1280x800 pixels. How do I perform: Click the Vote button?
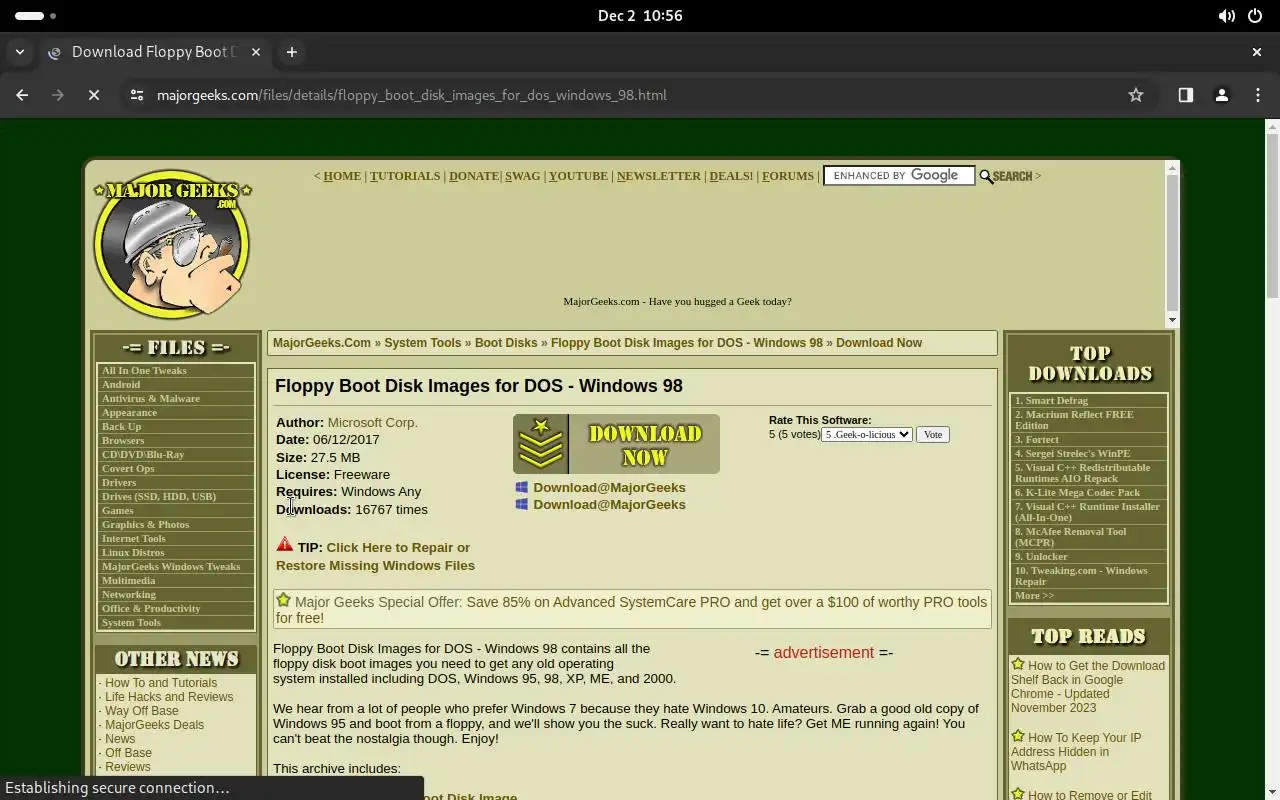click(x=933, y=435)
